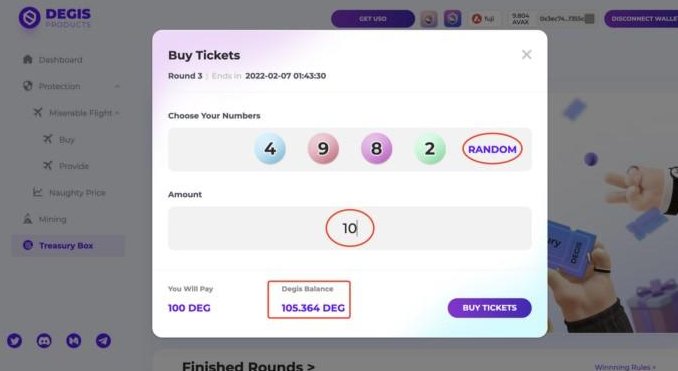The width and height of the screenshot is (678, 371).
Task: Click the RANDOM numbers button
Action: point(492,149)
